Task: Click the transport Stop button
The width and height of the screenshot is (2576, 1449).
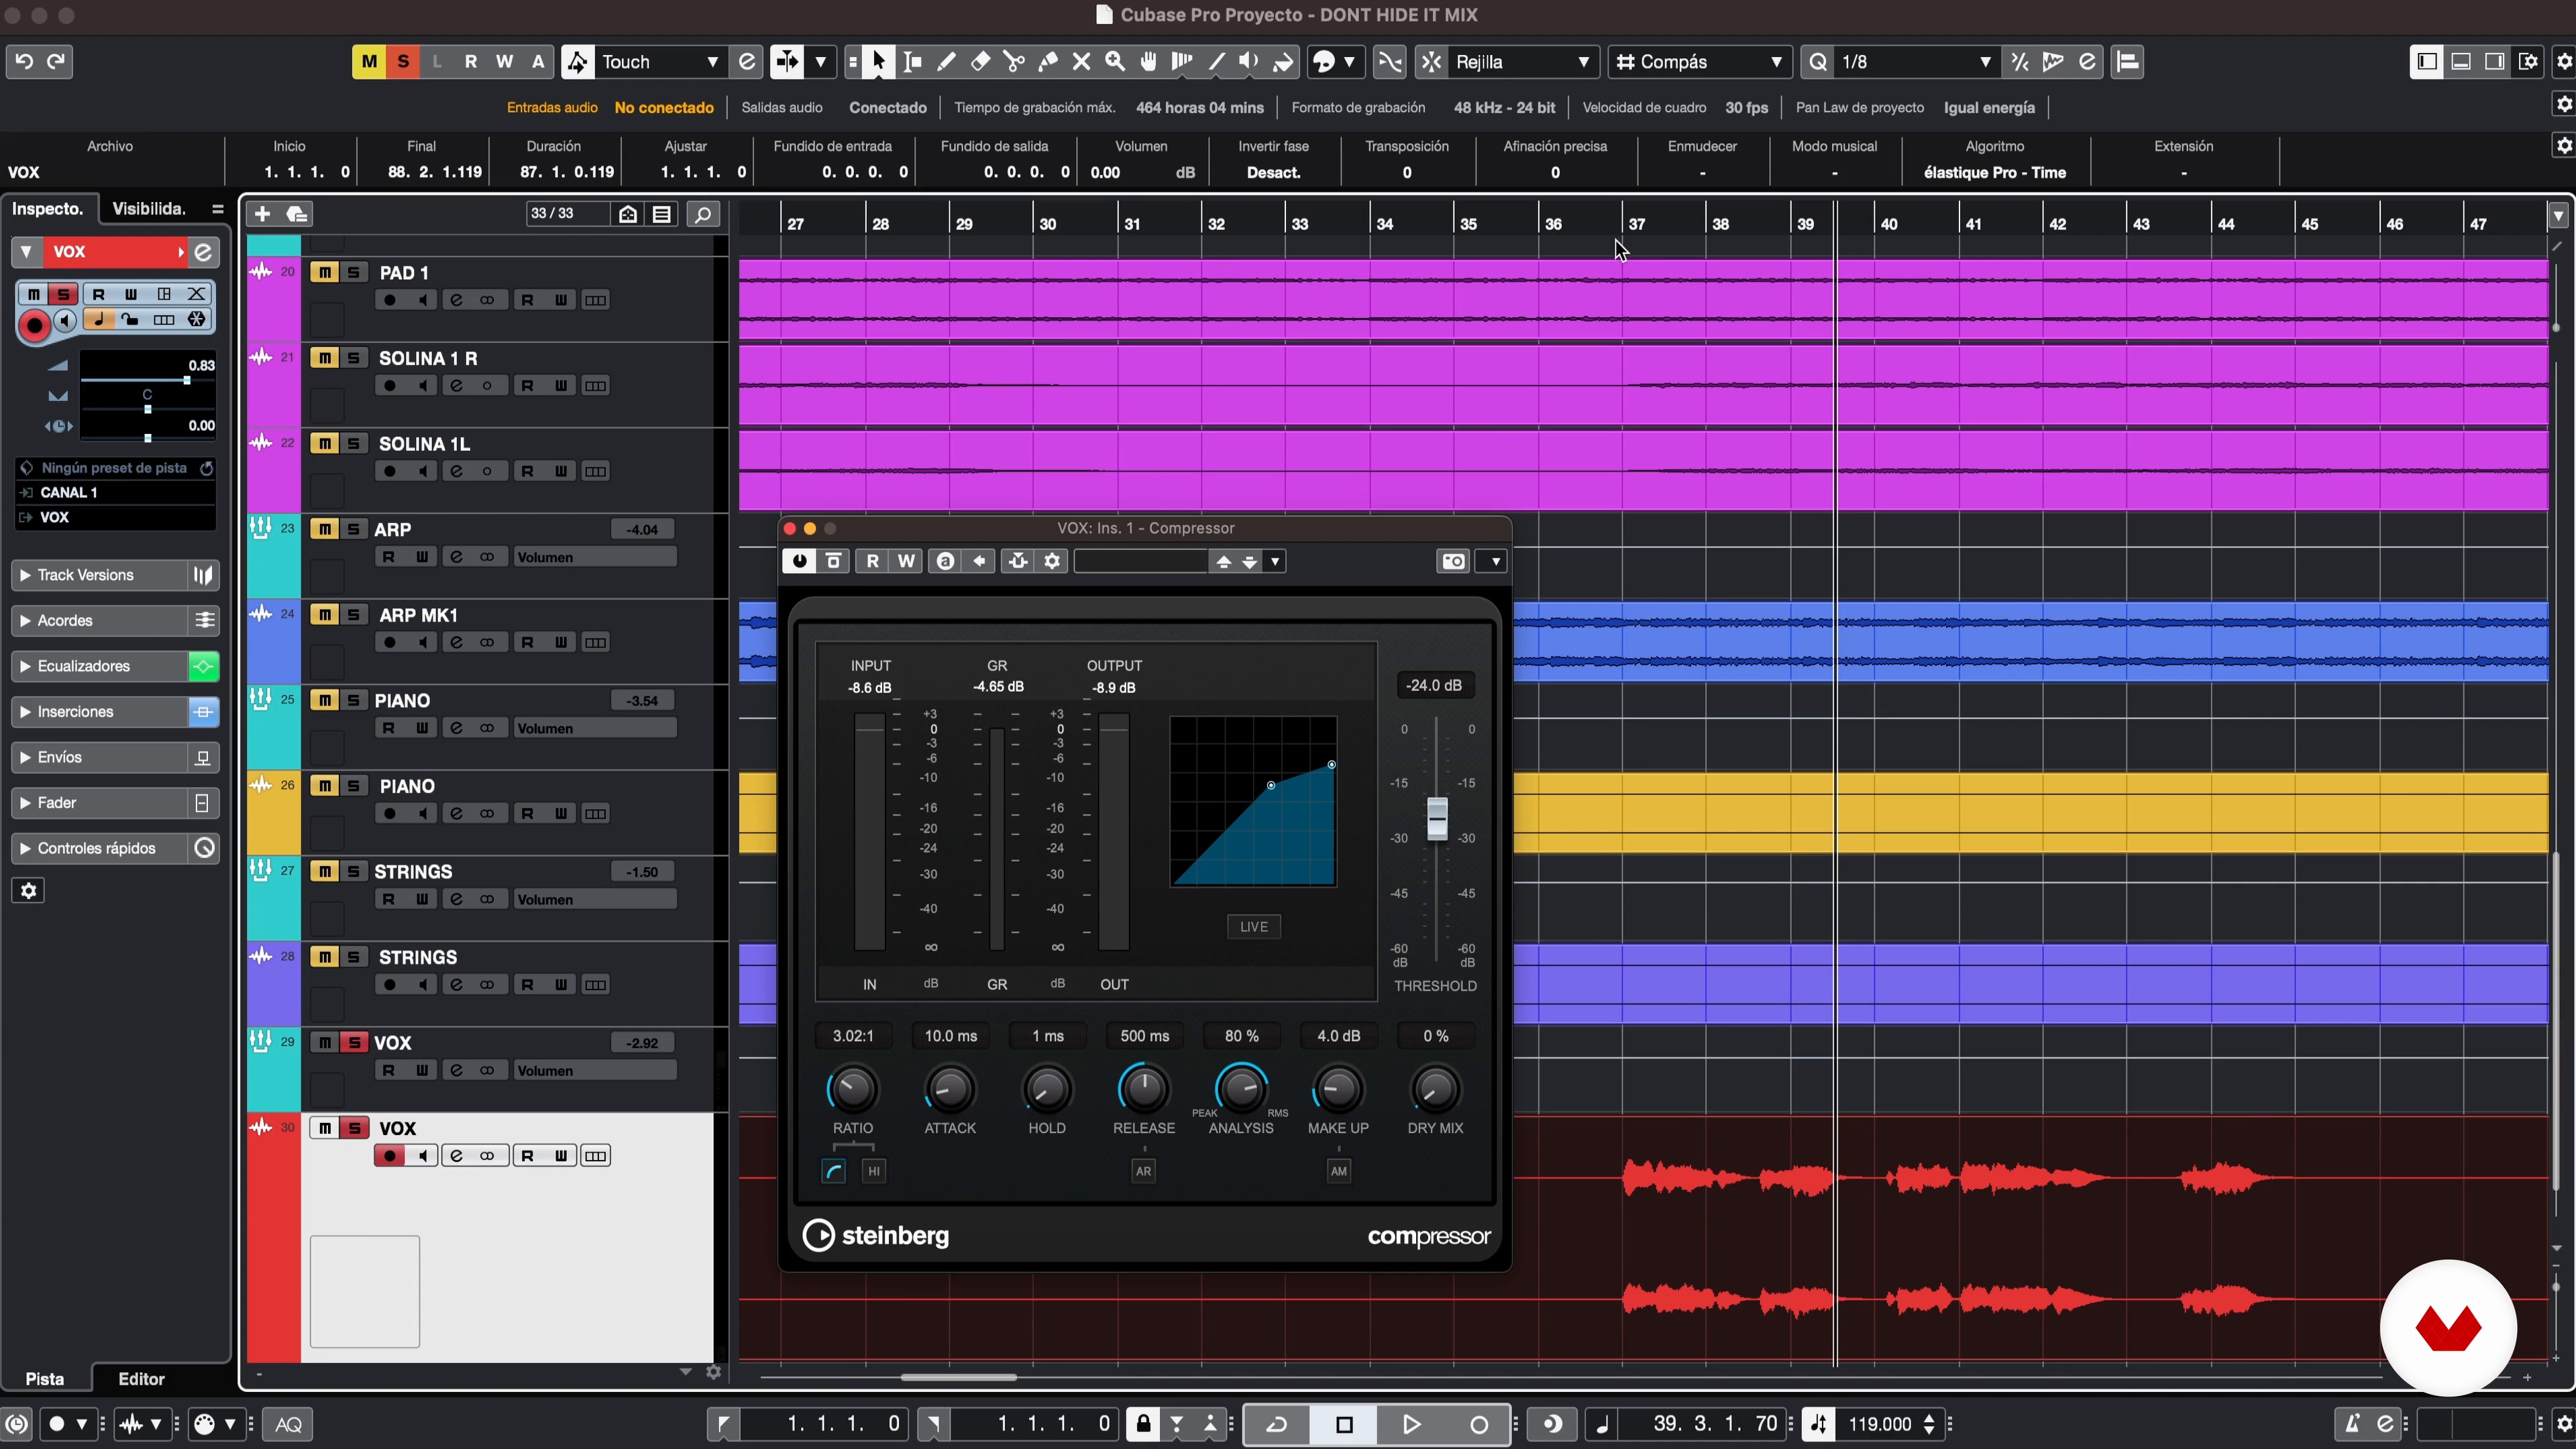Action: click(x=1344, y=1424)
